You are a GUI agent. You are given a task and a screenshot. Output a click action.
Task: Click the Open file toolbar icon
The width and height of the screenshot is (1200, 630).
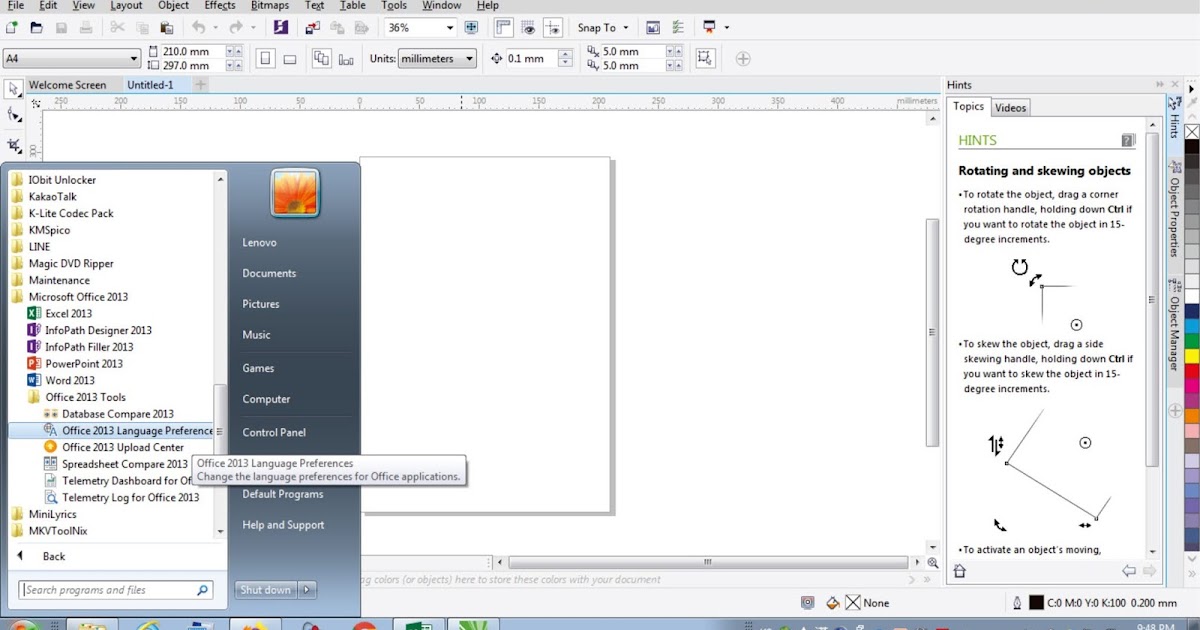[x=35, y=28]
